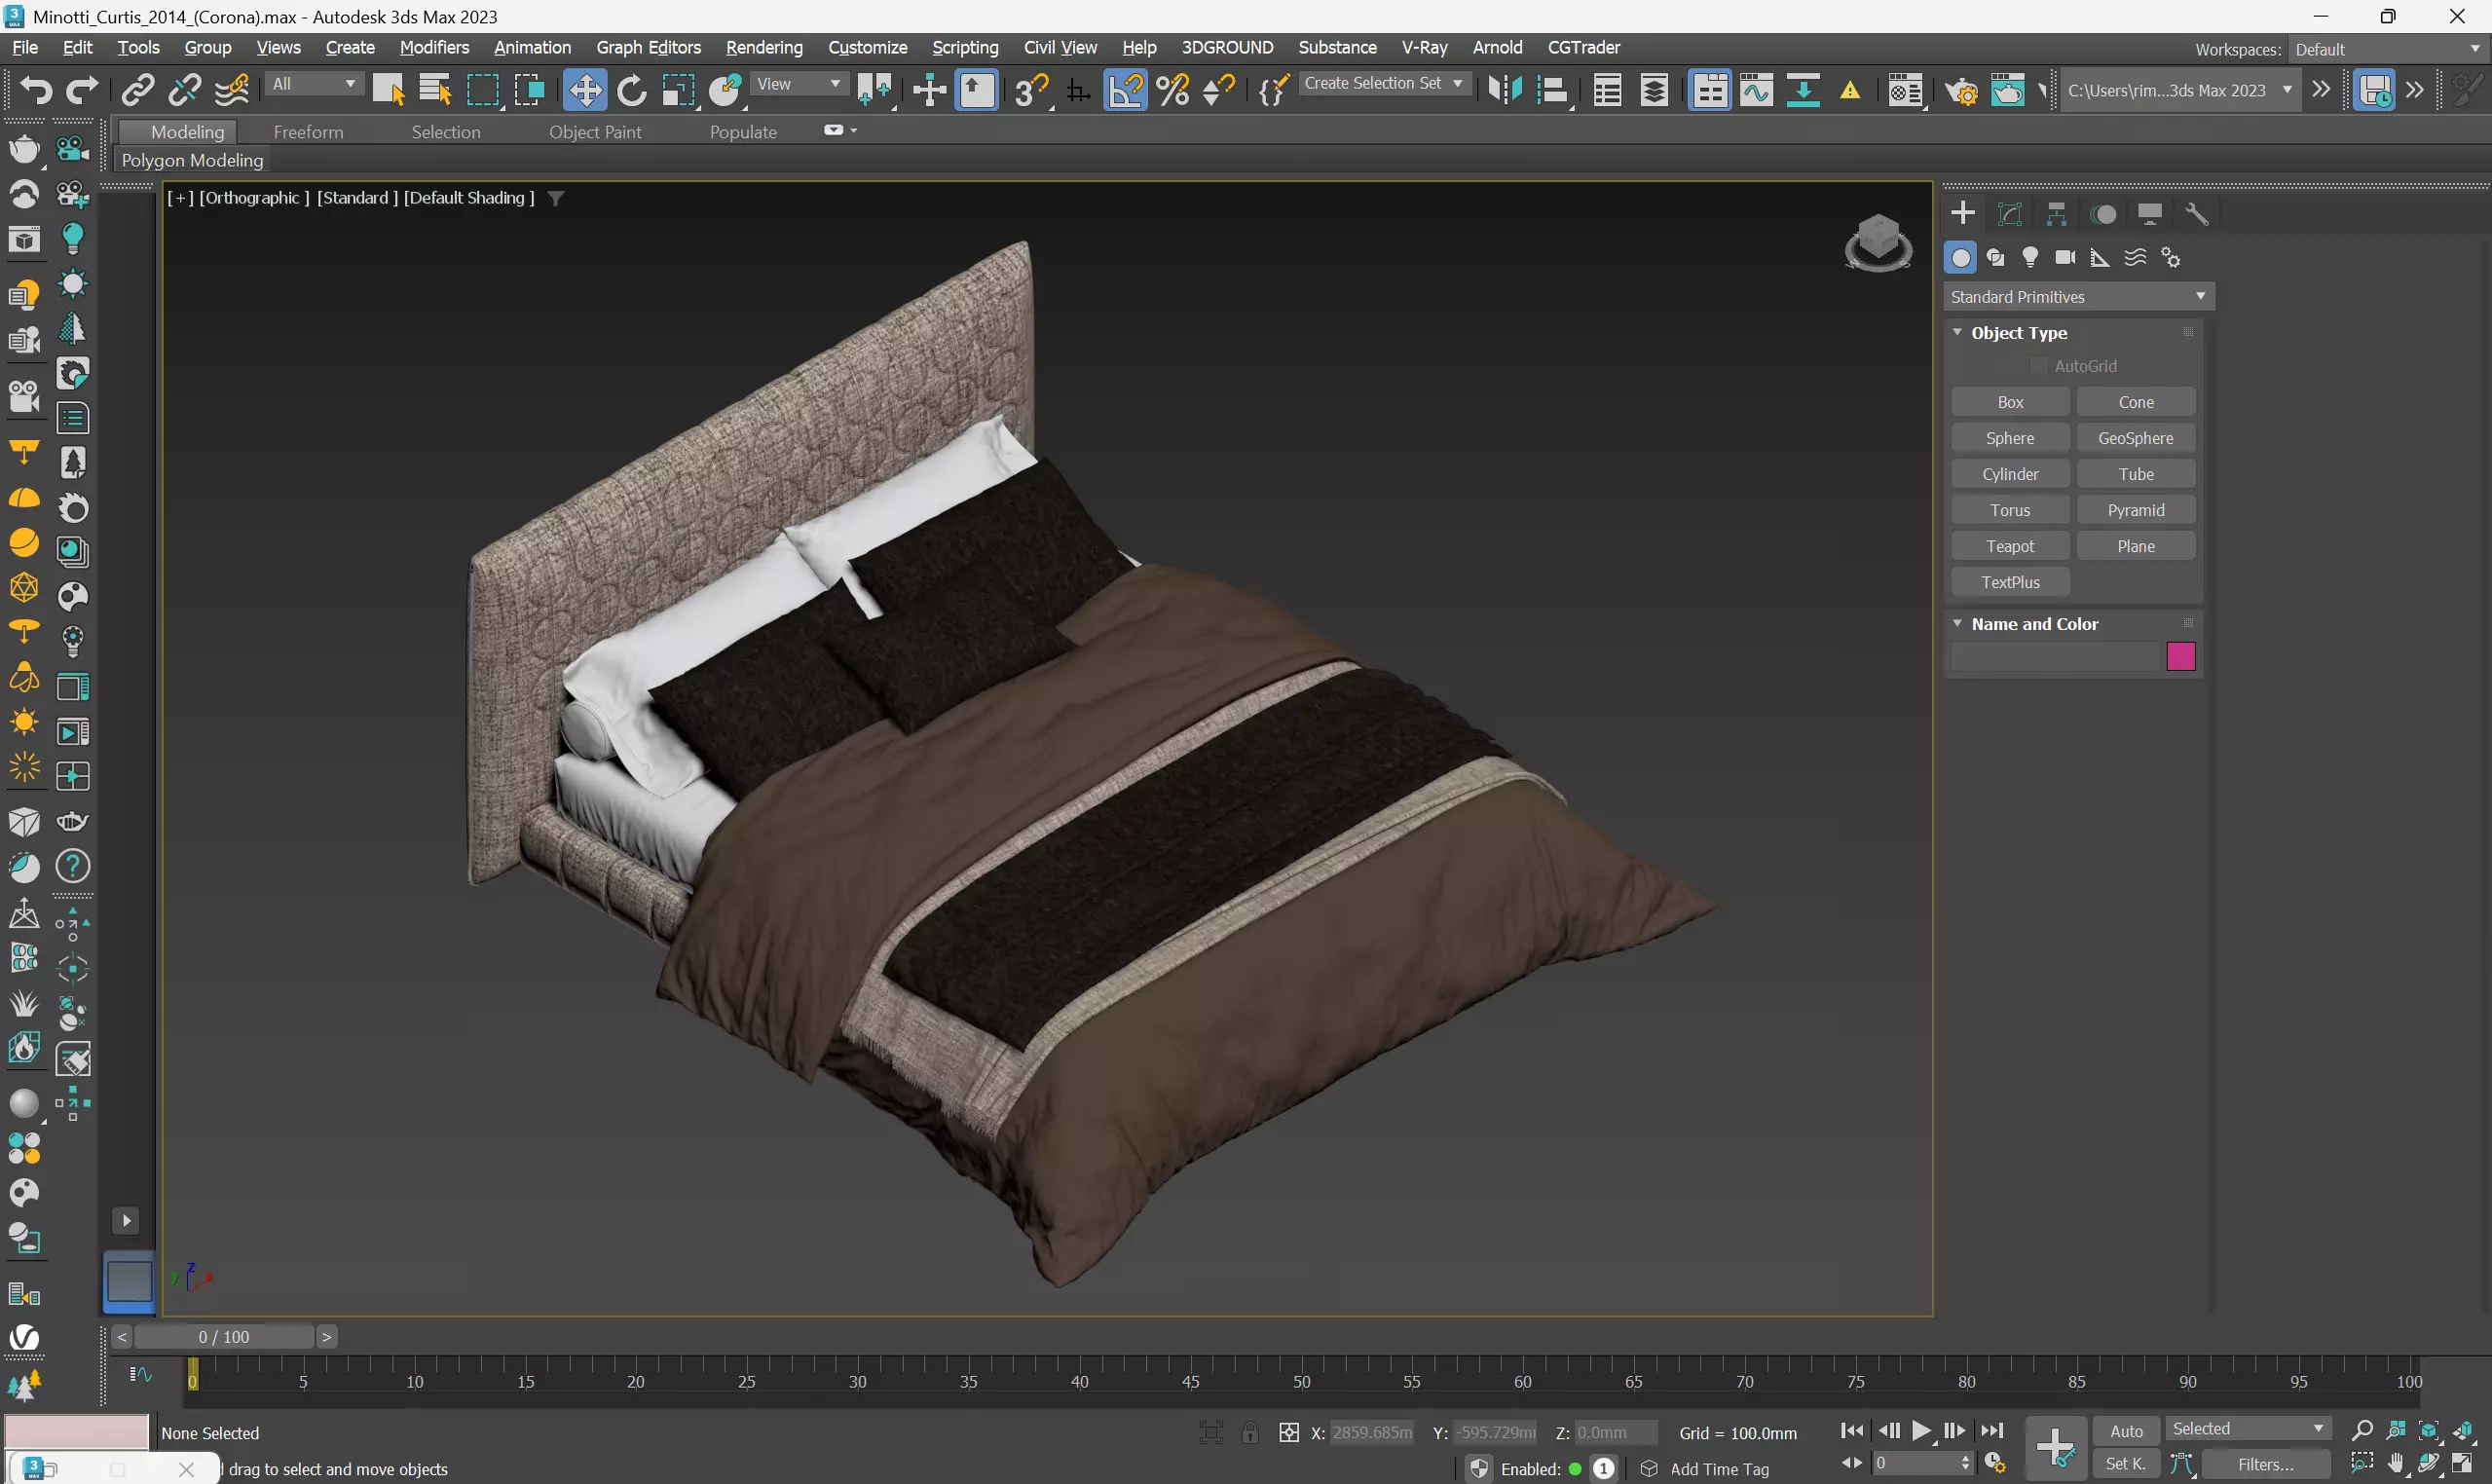This screenshot has height=1484, width=2492.
Task: Open the Create Selection Set dropdown
Action: point(1384,84)
